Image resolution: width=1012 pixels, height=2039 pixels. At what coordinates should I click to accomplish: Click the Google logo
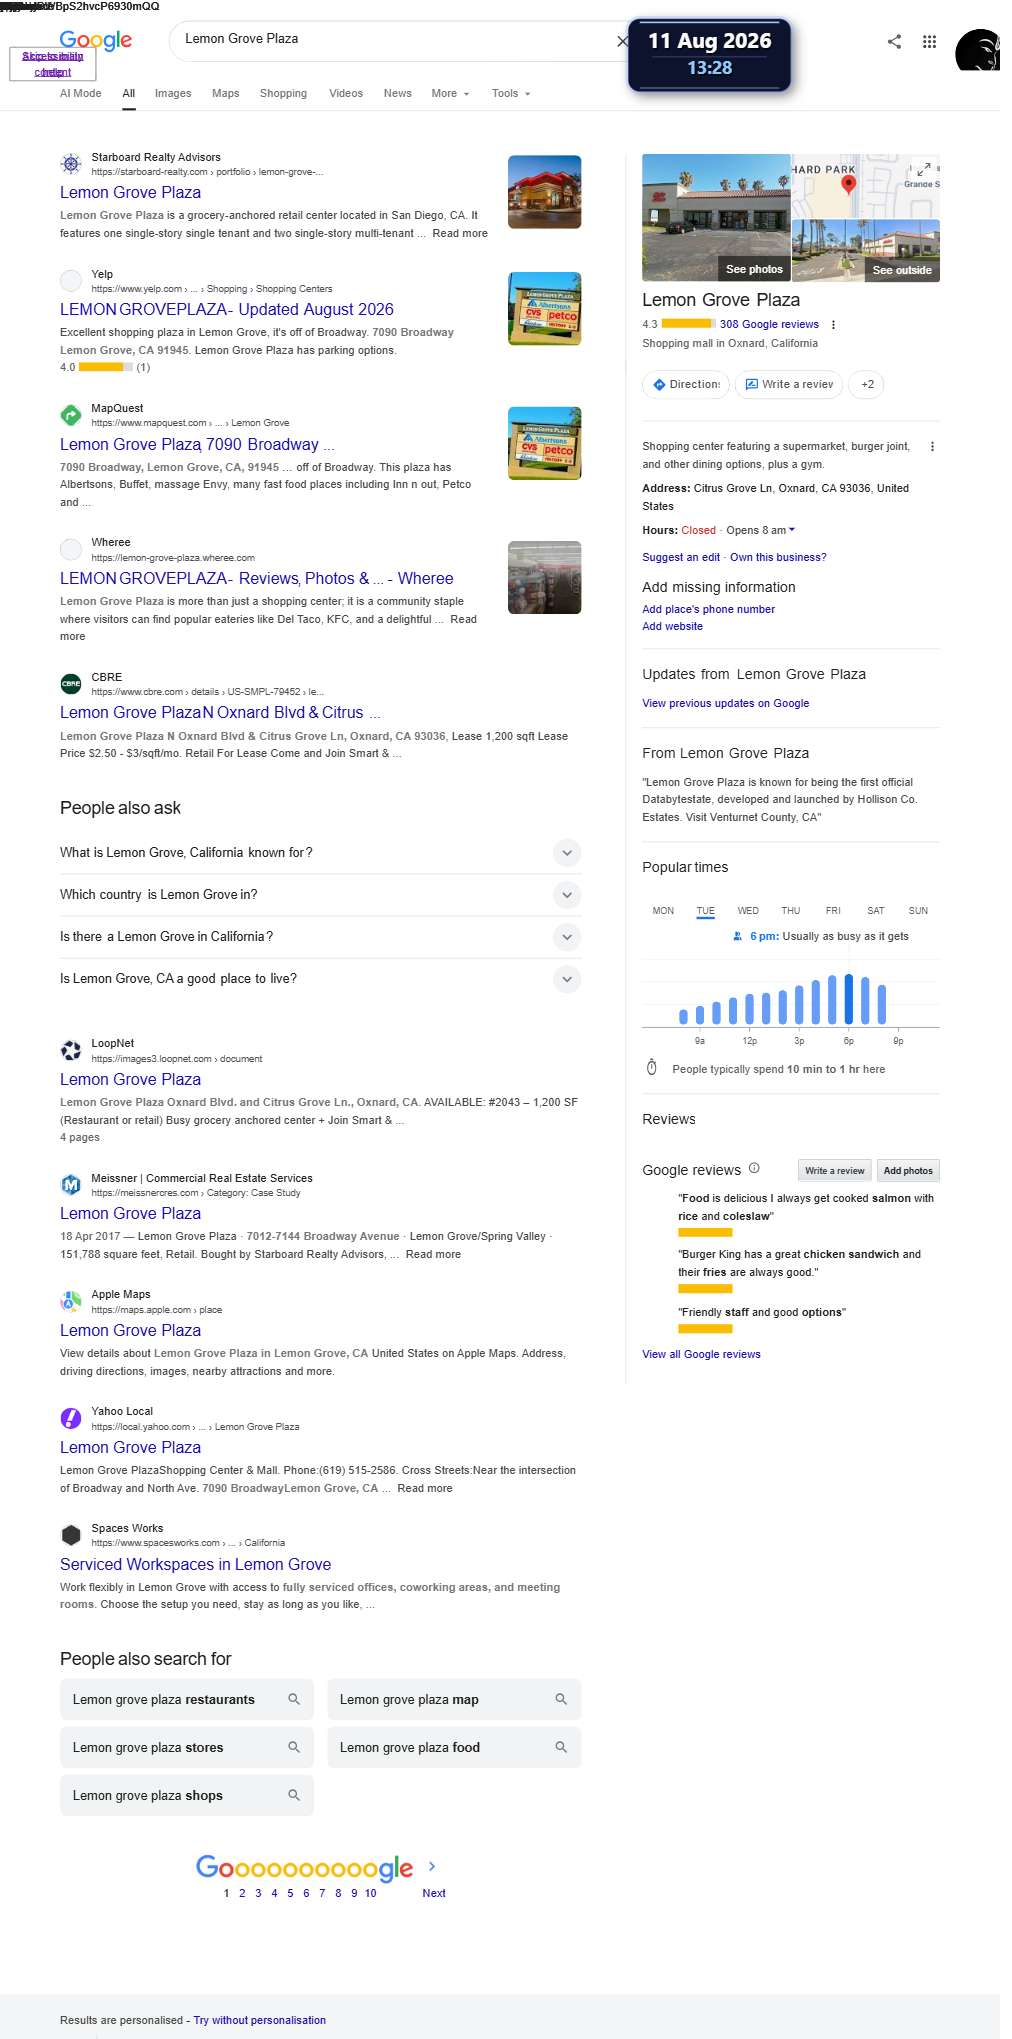(96, 40)
